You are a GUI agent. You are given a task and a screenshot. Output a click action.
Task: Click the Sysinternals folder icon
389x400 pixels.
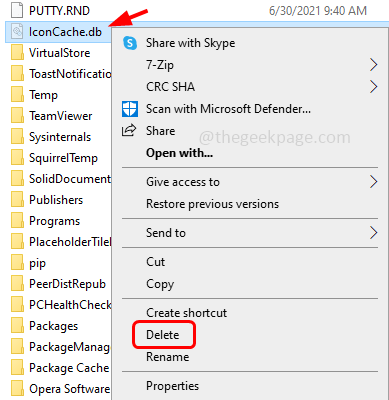pos(17,137)
